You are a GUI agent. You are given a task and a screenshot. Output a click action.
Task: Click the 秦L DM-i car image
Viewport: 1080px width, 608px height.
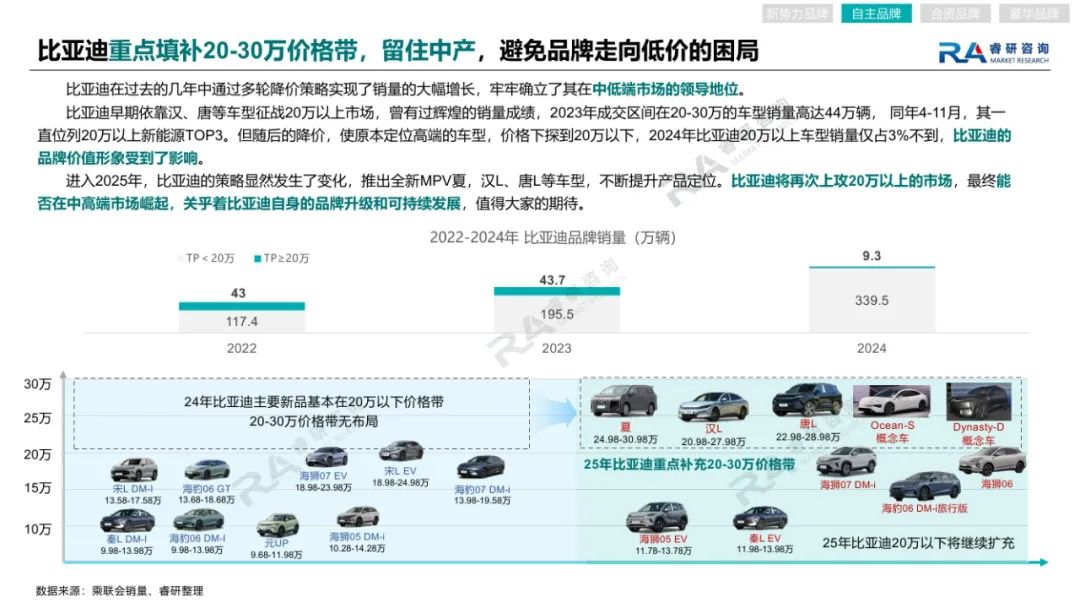tap(127, 521)
